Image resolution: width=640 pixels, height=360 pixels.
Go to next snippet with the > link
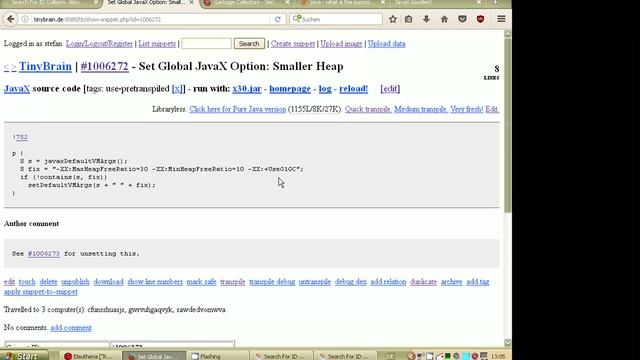[x=13, y=67]
